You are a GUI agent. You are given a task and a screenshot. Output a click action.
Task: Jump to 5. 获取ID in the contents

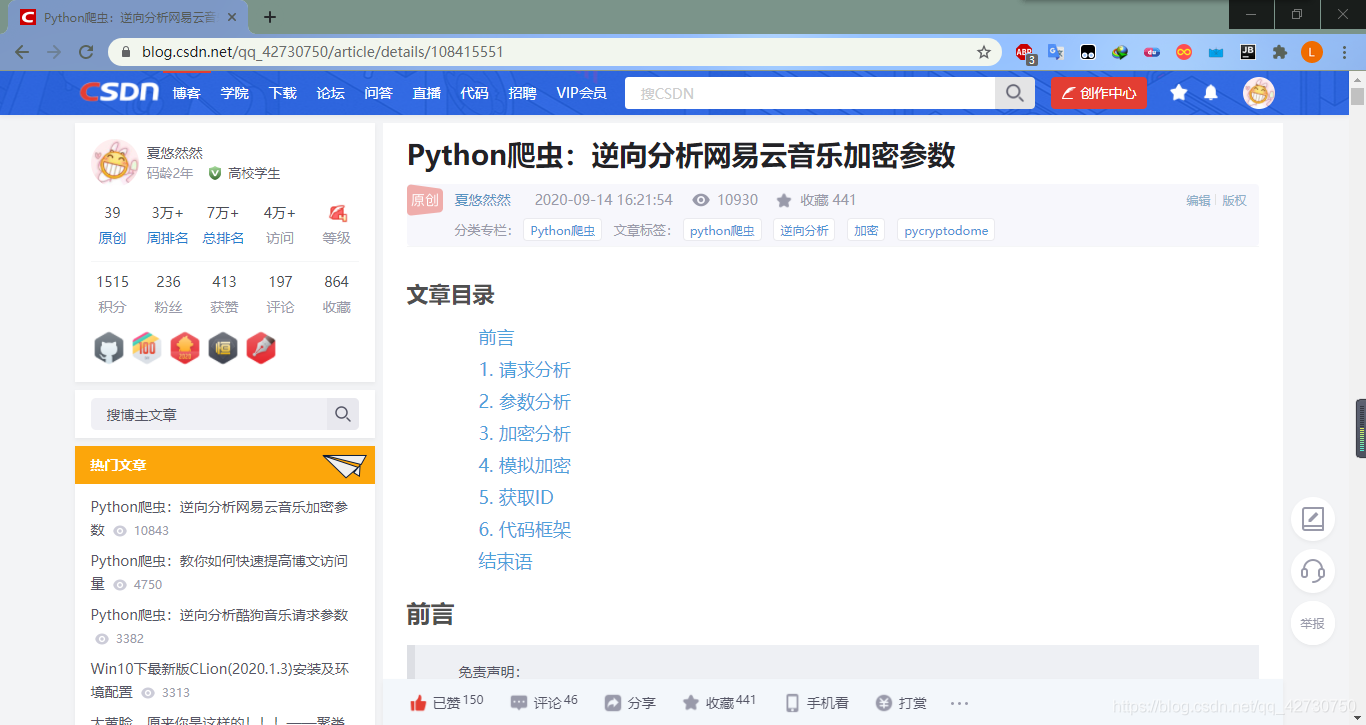pyautogui.click(x=516, y=498)
